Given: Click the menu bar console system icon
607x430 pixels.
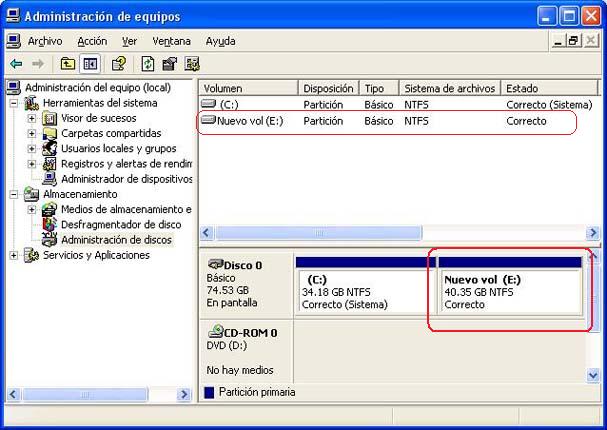Looking at the screenshot, I should [x=14, y=41].
